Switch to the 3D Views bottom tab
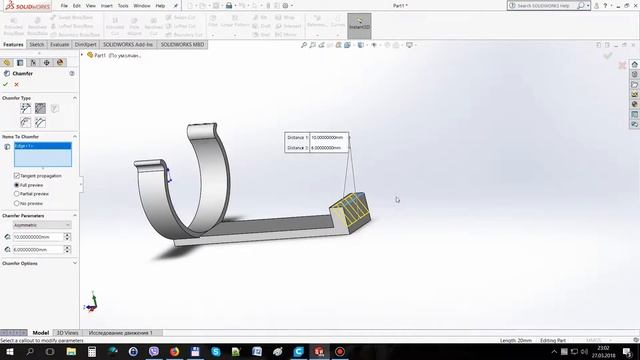 (x=67, y=333)
